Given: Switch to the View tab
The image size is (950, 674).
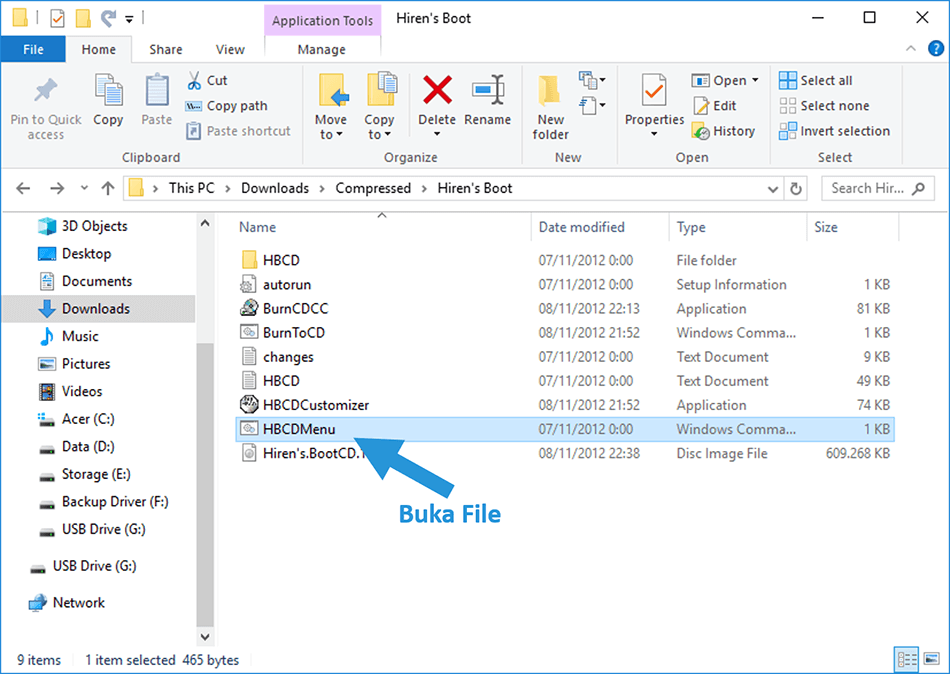Looking at the screenshot, I should tap(230, 49).
